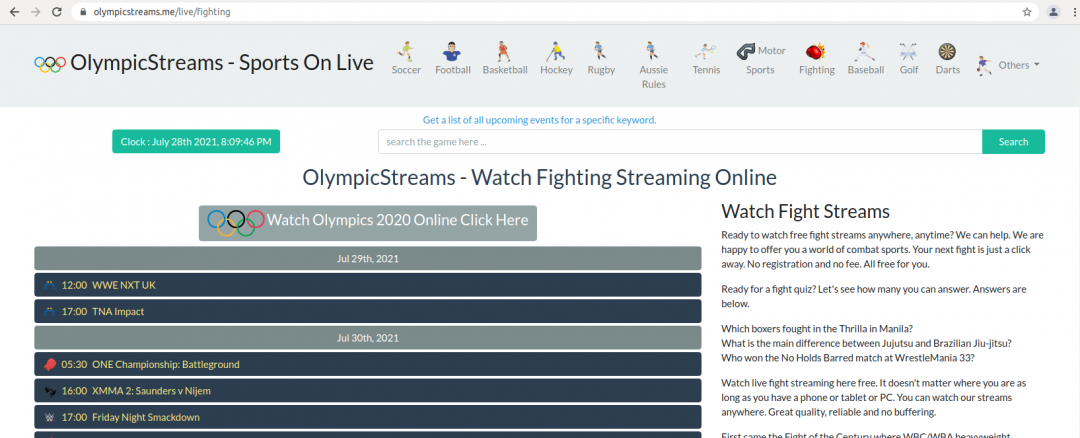
Task: Click the Rugby player icon
Action: point(600,51)
